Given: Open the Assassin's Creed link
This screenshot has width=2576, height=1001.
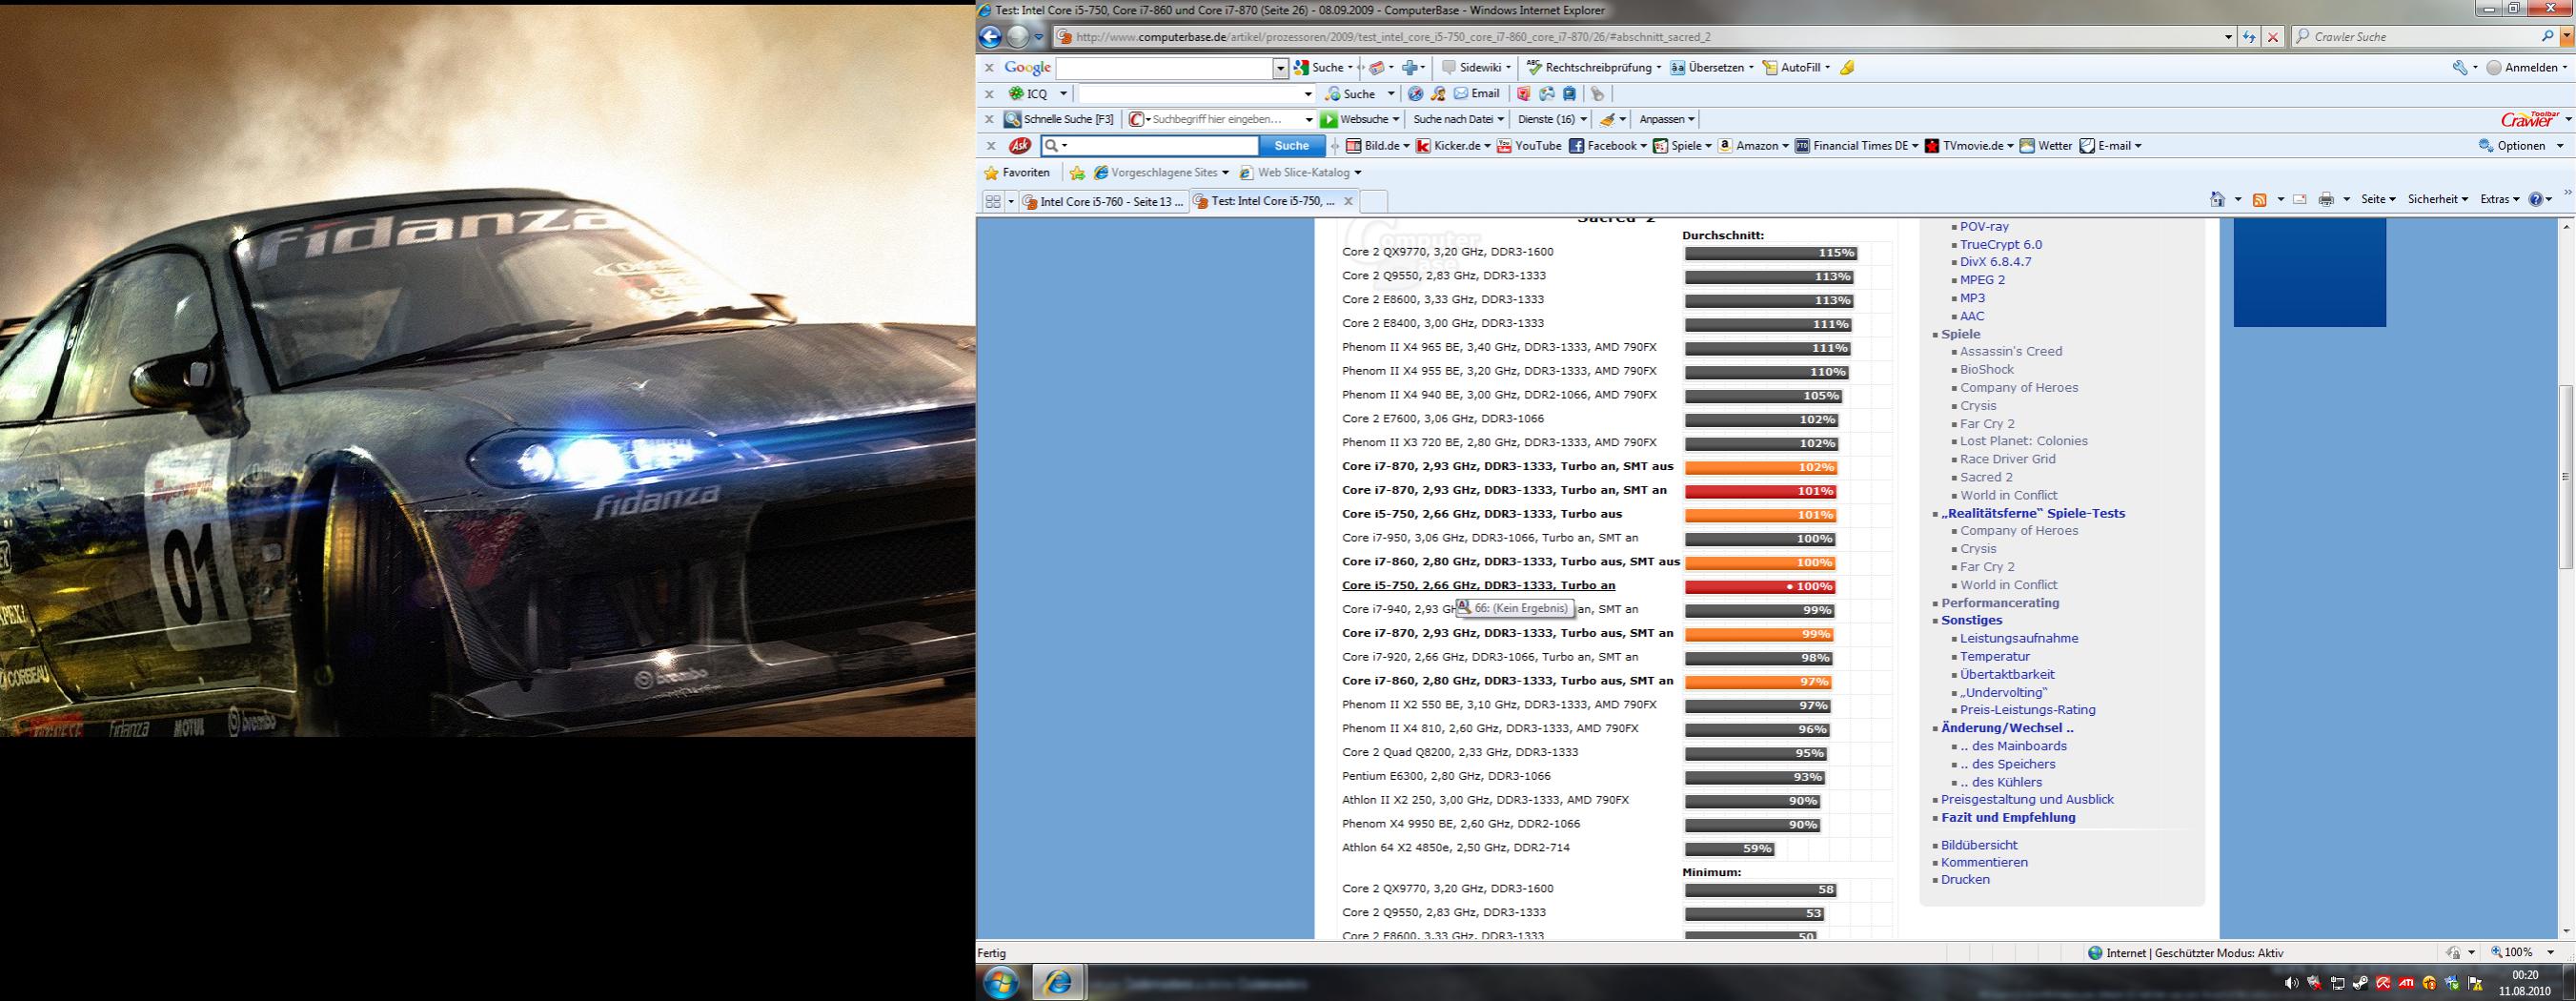Looking at the screenshot, I should (x=2011, y=352).
